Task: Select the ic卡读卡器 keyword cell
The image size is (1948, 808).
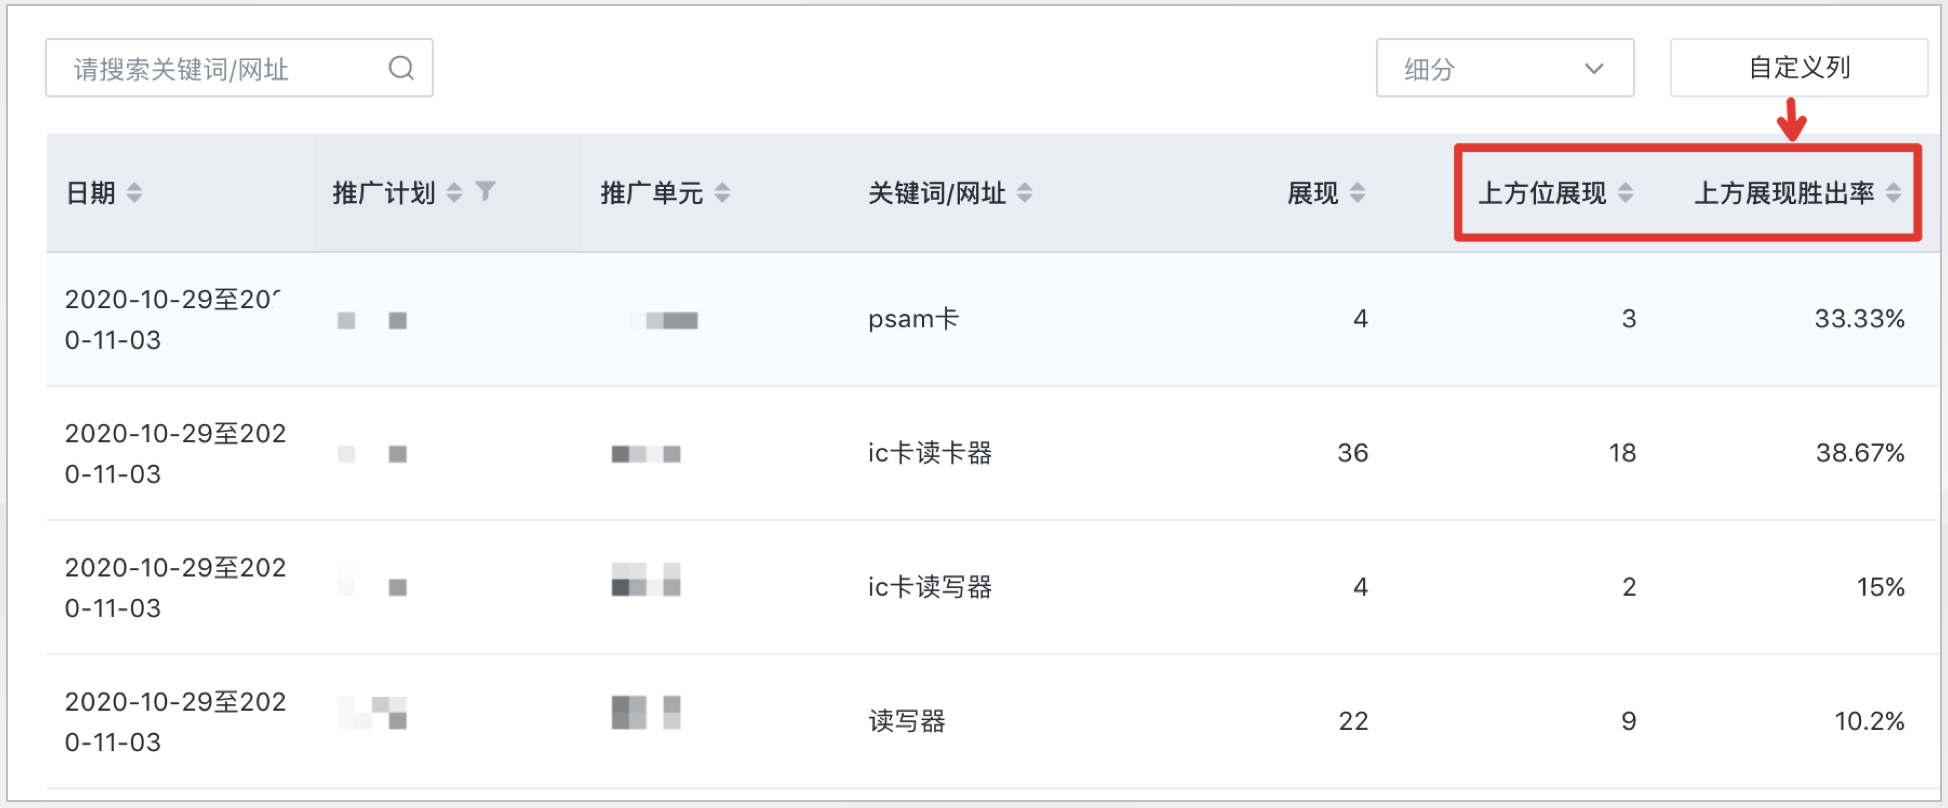Action: 929,453
